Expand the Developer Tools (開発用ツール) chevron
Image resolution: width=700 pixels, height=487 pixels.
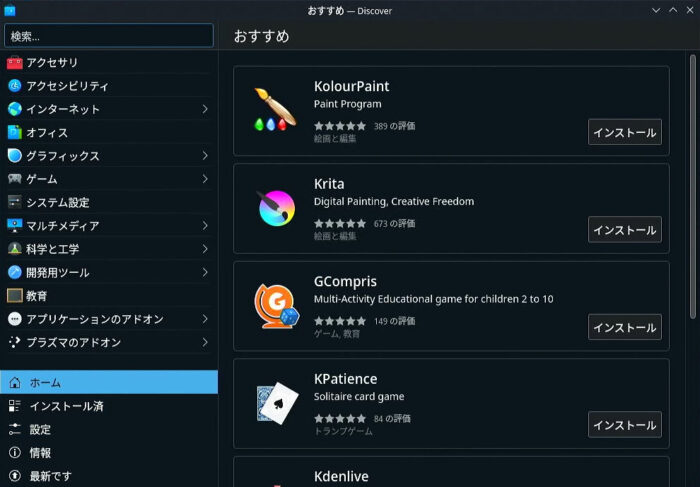click(x=205, y=272)
